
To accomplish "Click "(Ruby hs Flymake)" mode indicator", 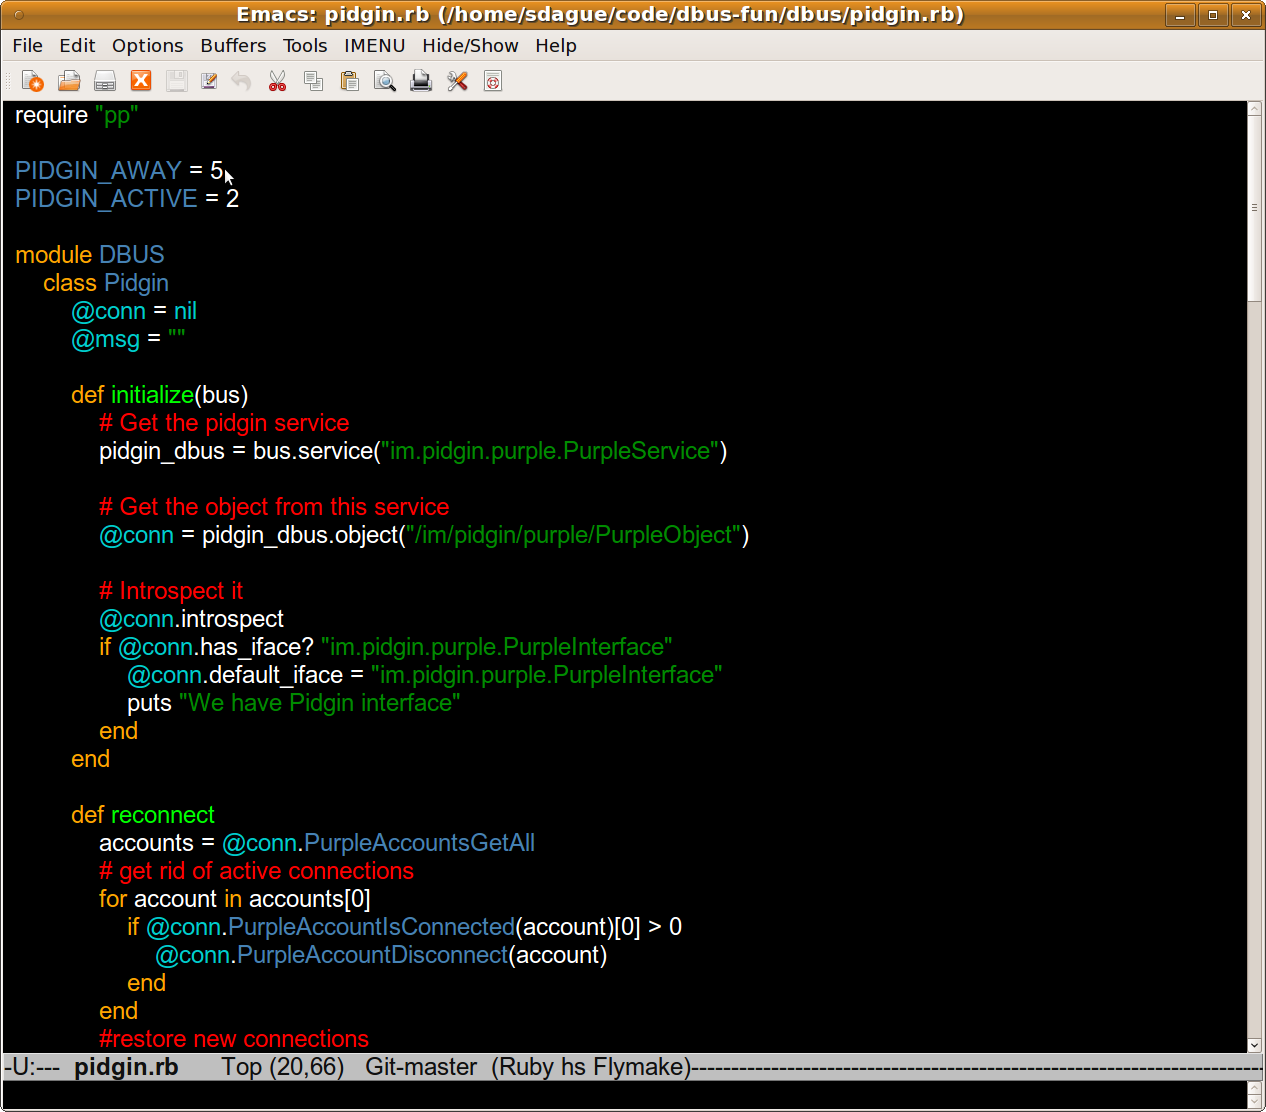I will (x=591, y=1067).
